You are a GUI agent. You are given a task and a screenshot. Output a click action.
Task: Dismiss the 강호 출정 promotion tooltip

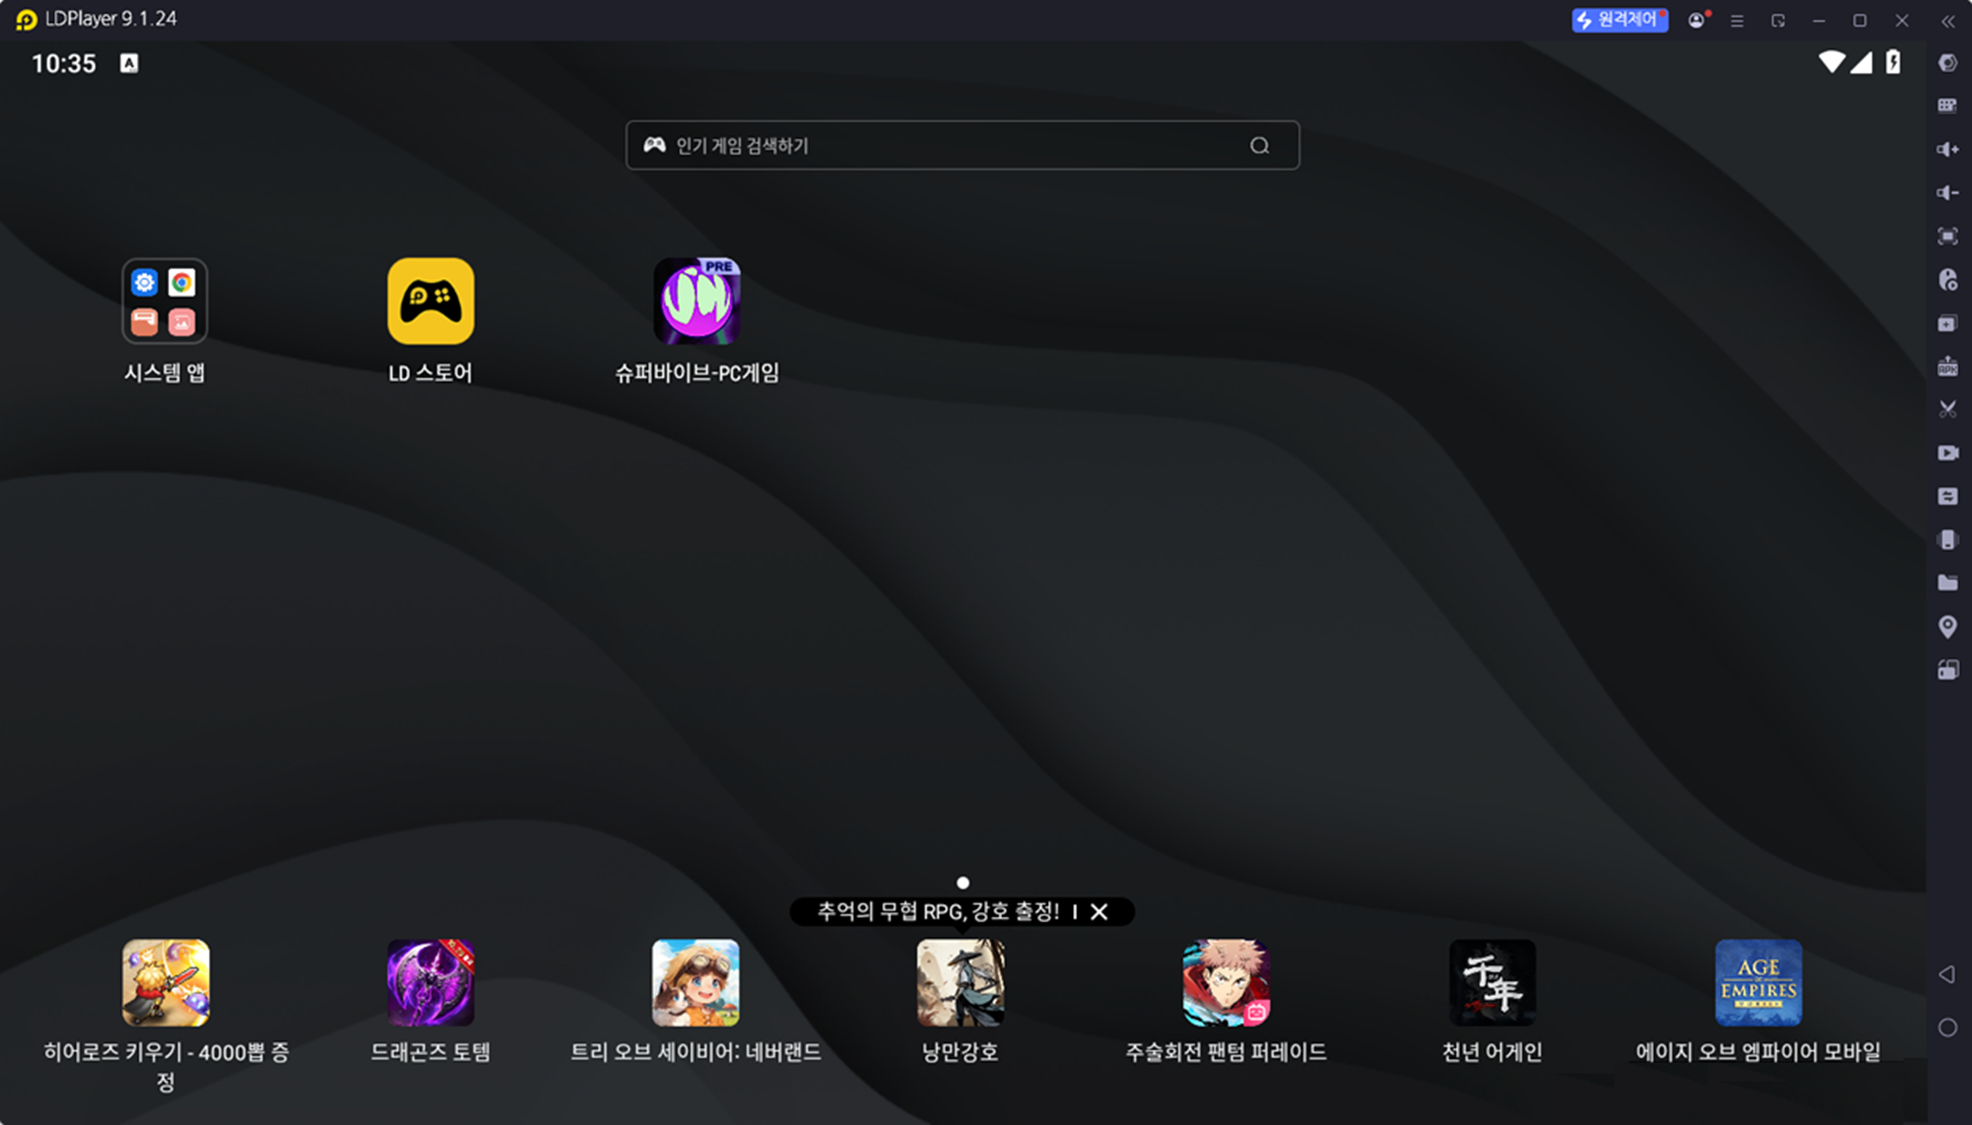[x=1099, y=912]
